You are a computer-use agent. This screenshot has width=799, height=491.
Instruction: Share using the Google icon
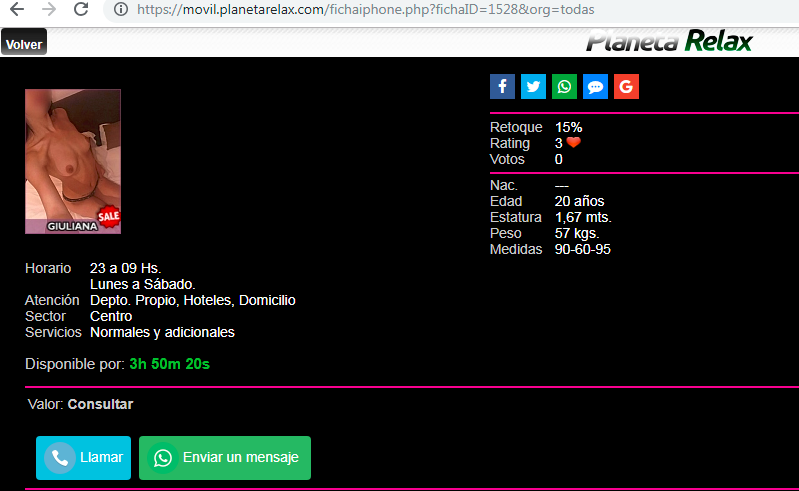coord(626,87)
